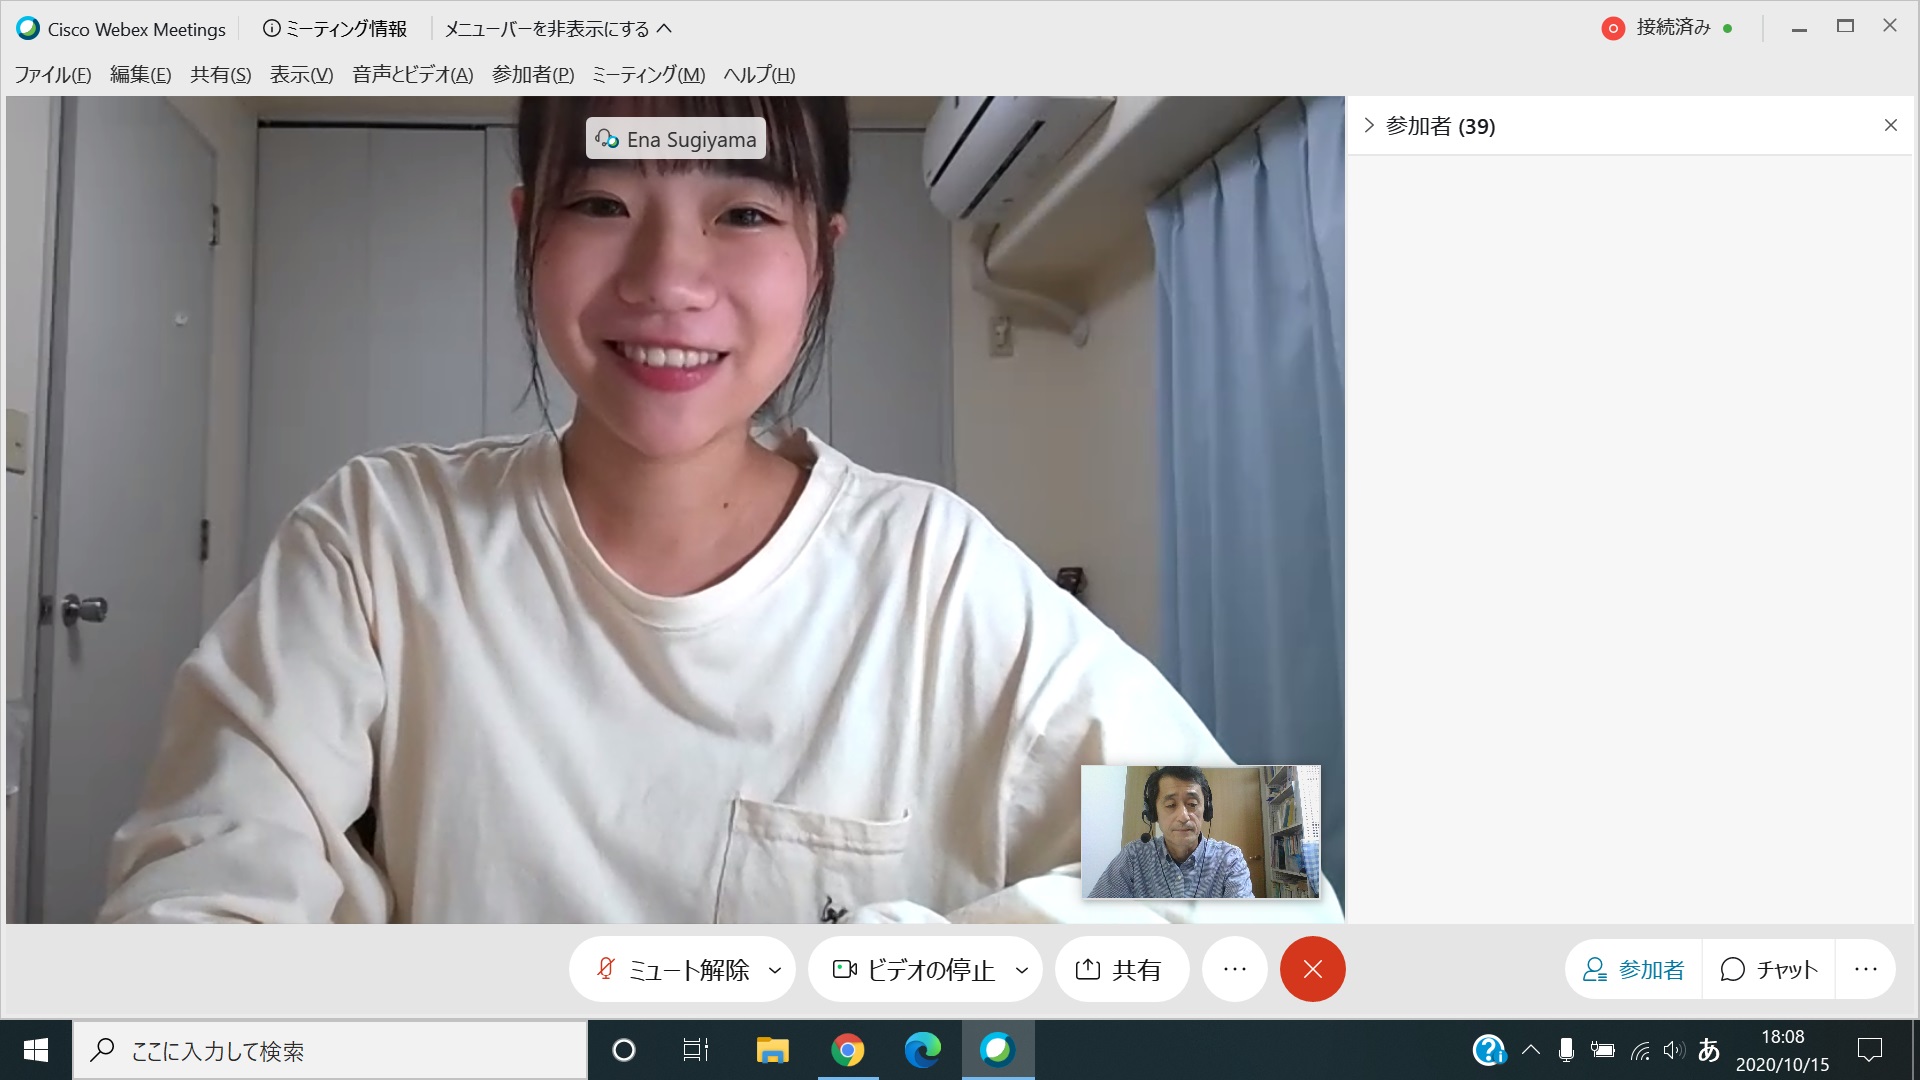Click the Webex taskbar icon
Viewport: 1920px width, 1080px height.
(x=997, y=1050)
